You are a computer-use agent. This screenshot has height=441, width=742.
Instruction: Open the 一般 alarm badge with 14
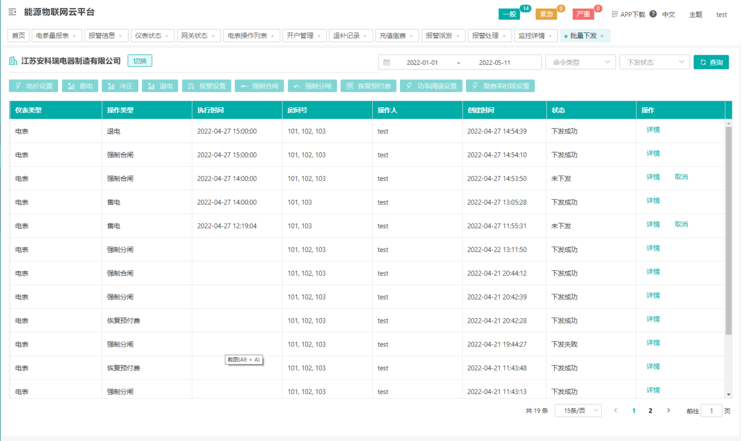pos(509,14)
